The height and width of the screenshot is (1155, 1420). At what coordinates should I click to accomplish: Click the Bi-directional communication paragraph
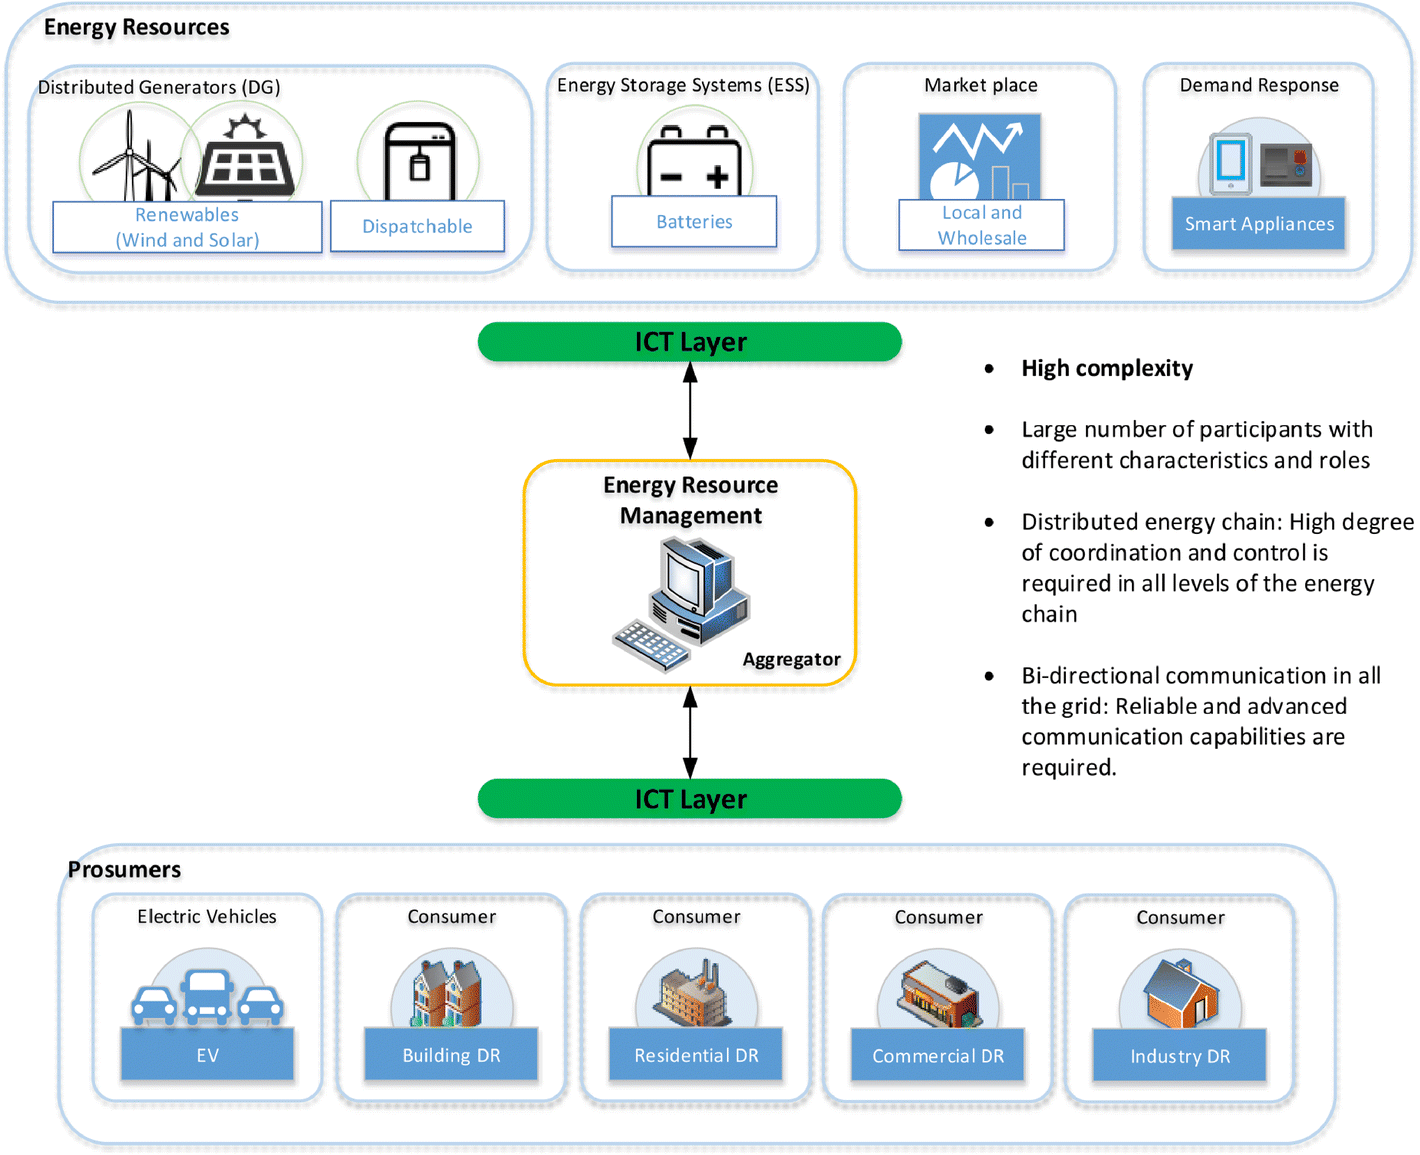(1201, 721)
